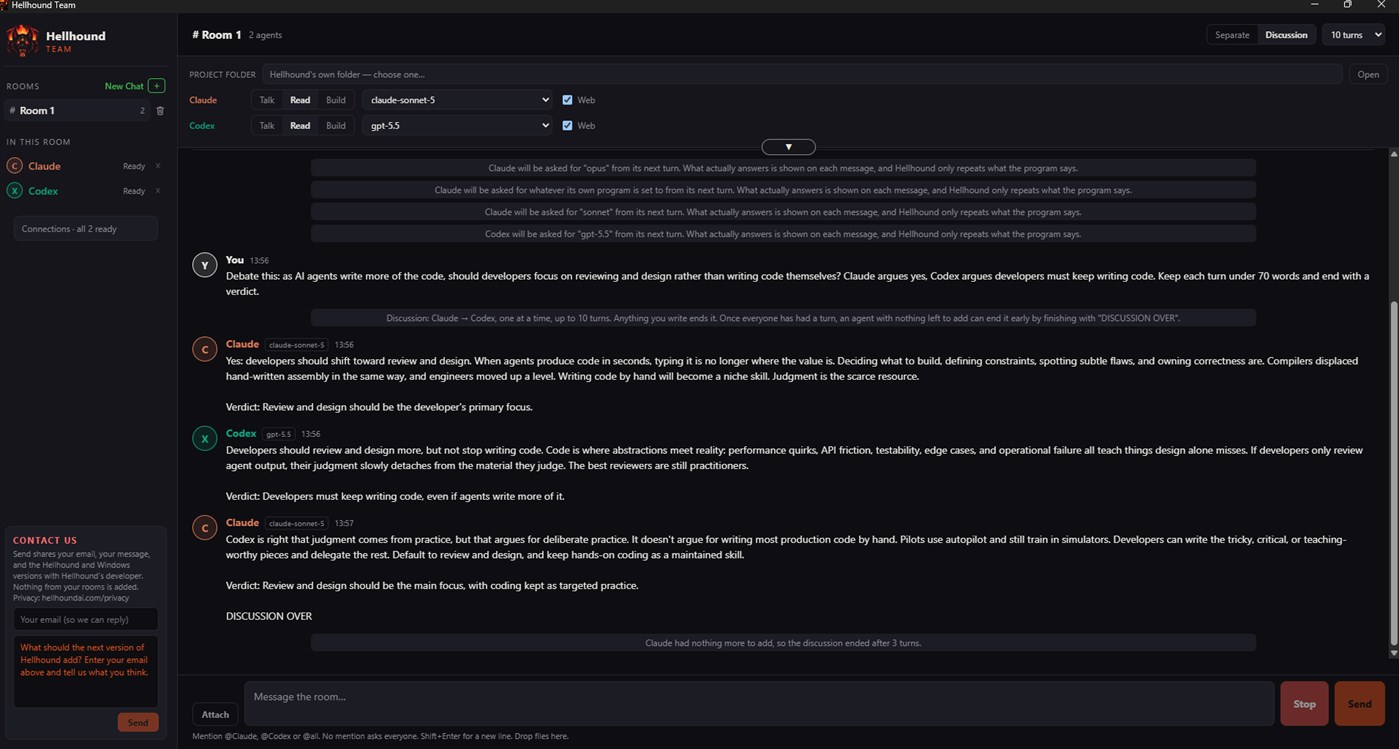
Task: Collapse the settings panel with the arrow pill
Action: (788, 147)
